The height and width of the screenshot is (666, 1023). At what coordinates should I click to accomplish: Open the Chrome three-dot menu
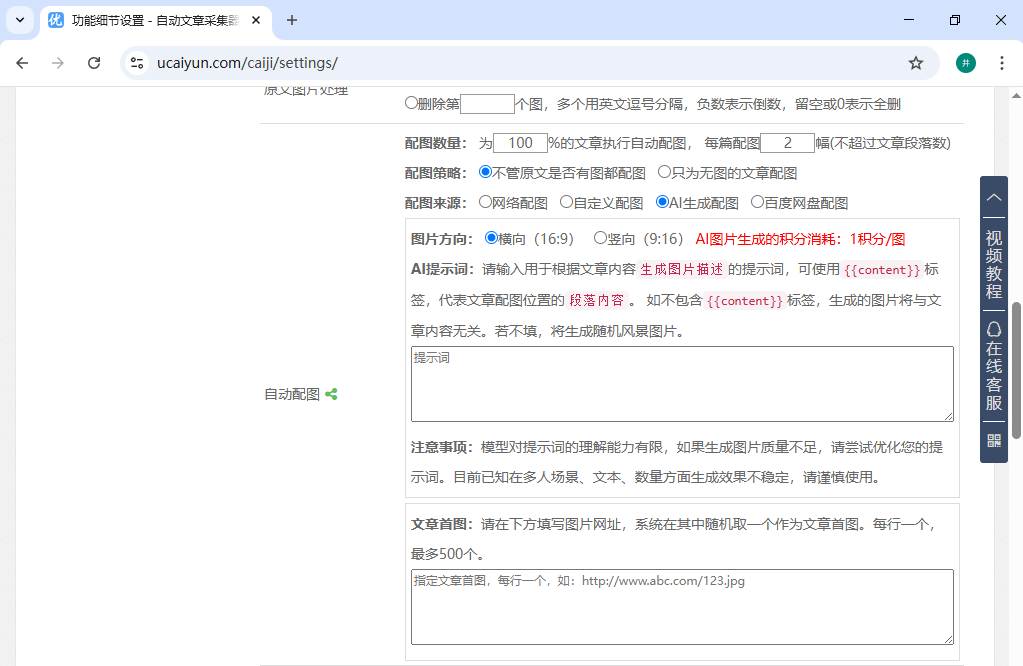click(1002, 62)
